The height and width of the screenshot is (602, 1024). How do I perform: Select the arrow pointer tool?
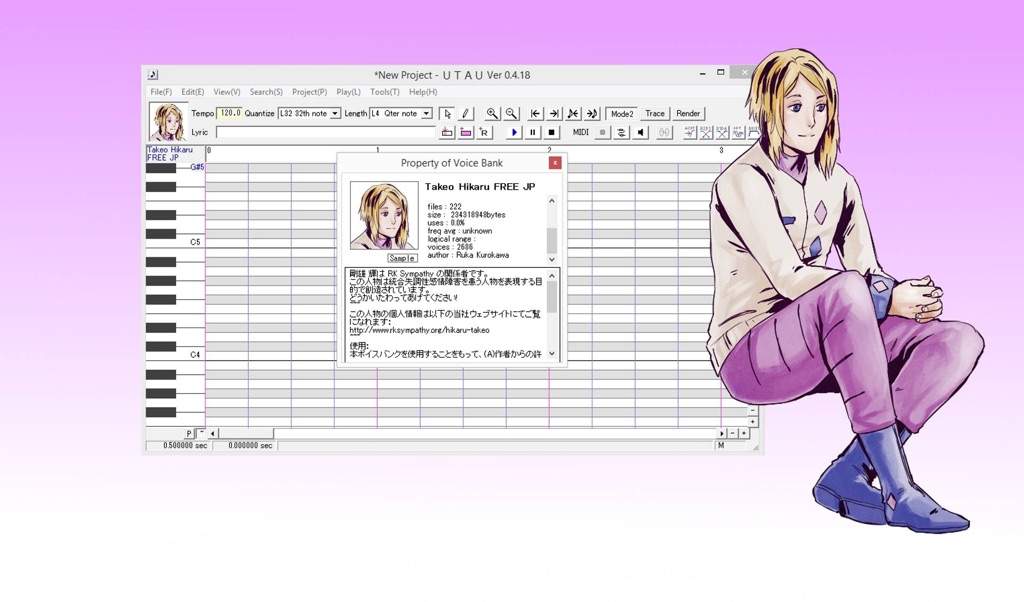pos(447,114)
